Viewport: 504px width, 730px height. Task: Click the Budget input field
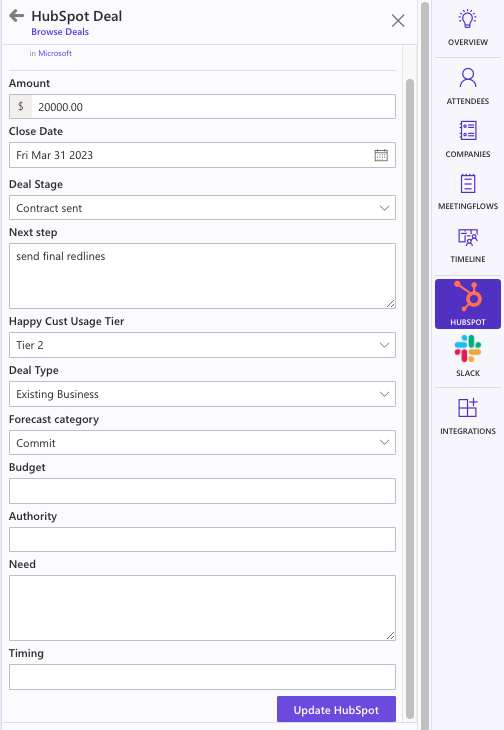pyautogui.click(x=202, y=491)
